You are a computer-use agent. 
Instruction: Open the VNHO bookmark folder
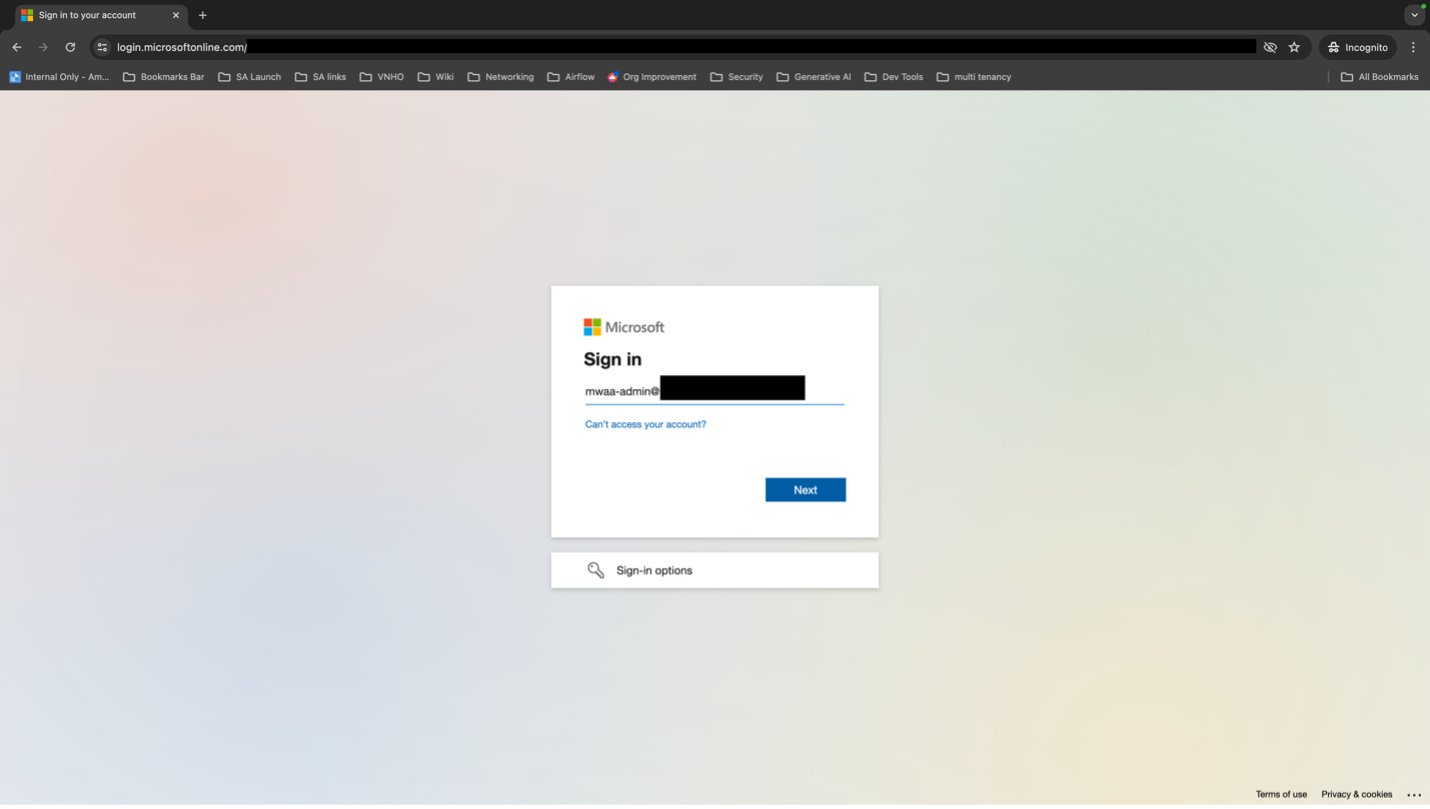[382, 77]
